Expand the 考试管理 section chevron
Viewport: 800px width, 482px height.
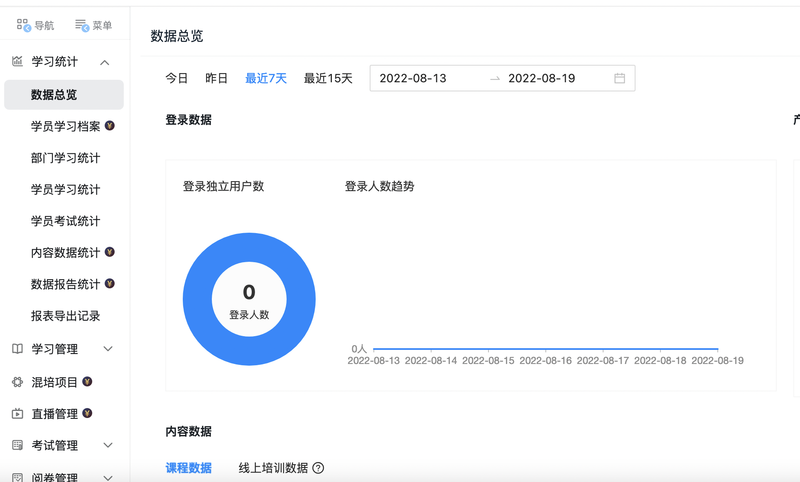(x=108, y=445)
